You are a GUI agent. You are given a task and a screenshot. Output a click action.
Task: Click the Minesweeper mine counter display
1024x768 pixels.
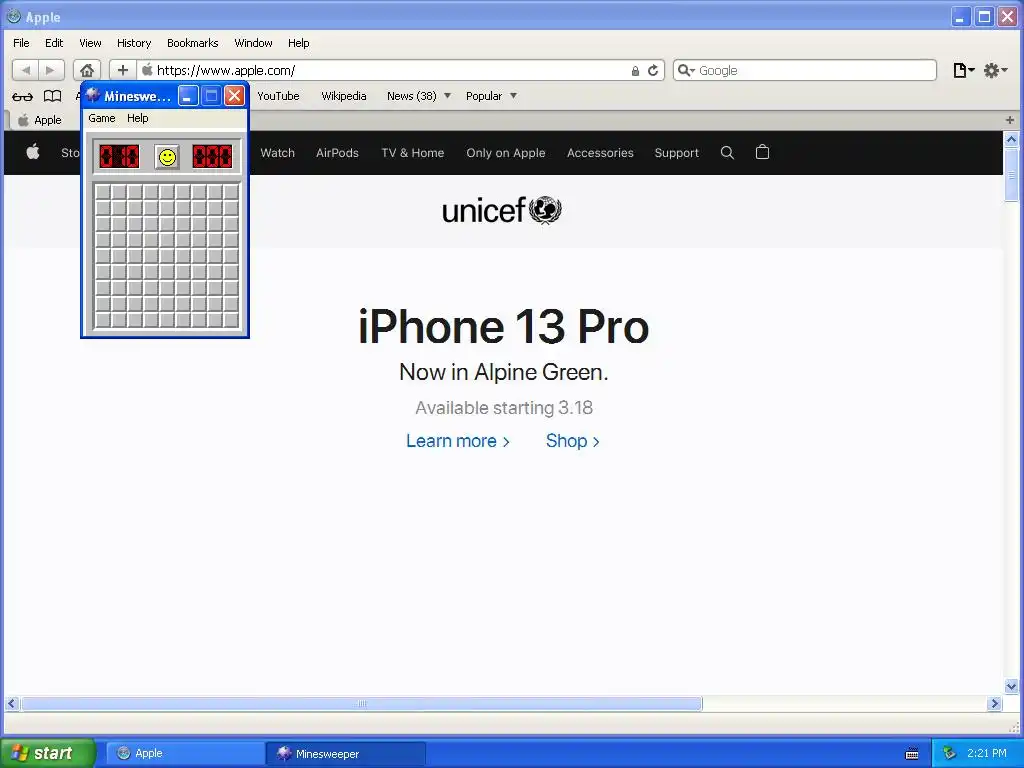119,157
